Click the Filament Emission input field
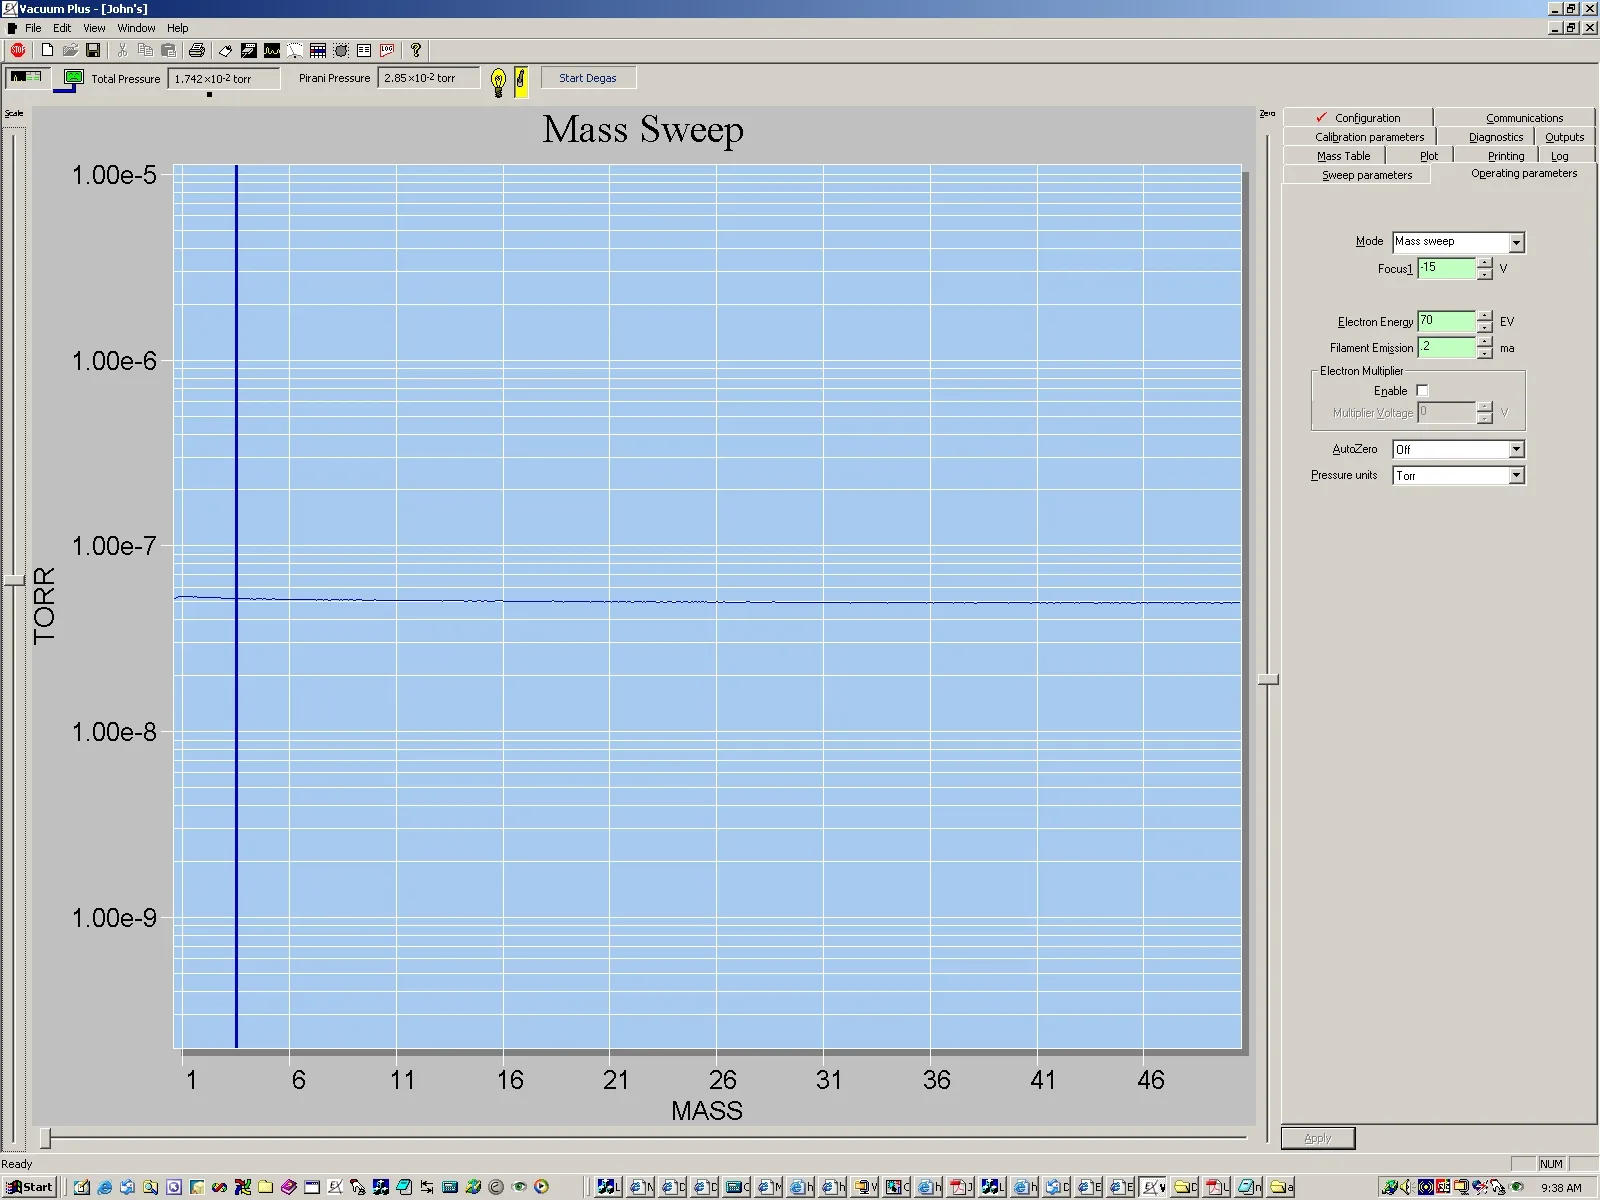Viewport: 1600px width, 1200px height. pyautogui.click(x=1446, y=347)
